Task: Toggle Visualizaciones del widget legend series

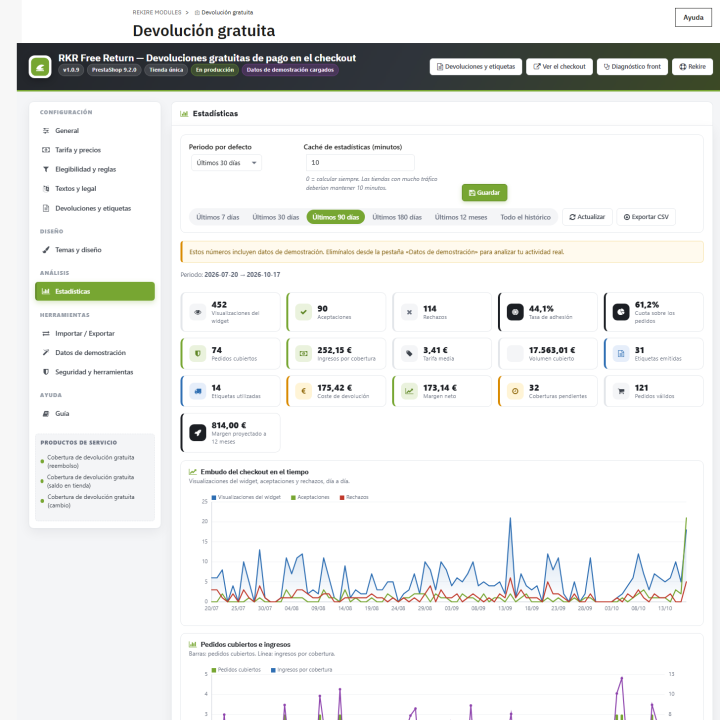Action: point(246,497)
